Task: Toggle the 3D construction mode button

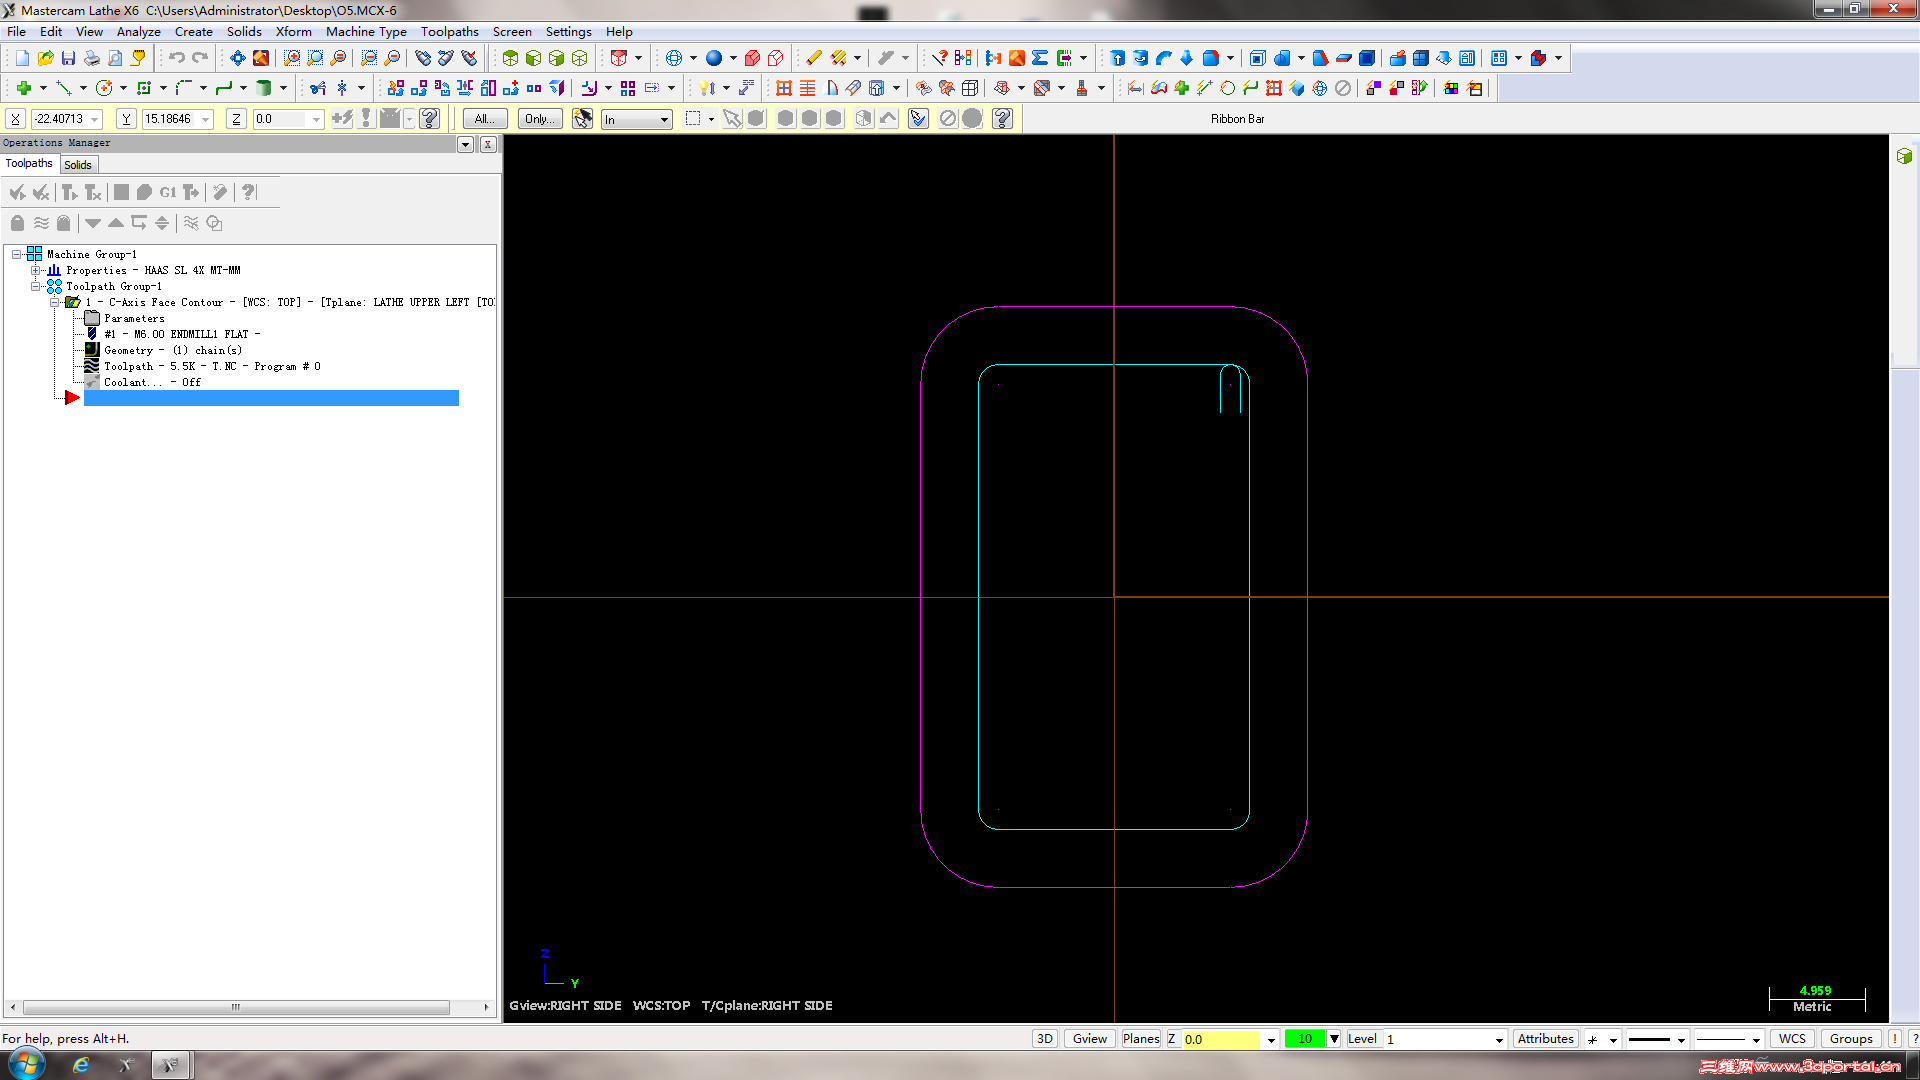Action: 1044,1039
